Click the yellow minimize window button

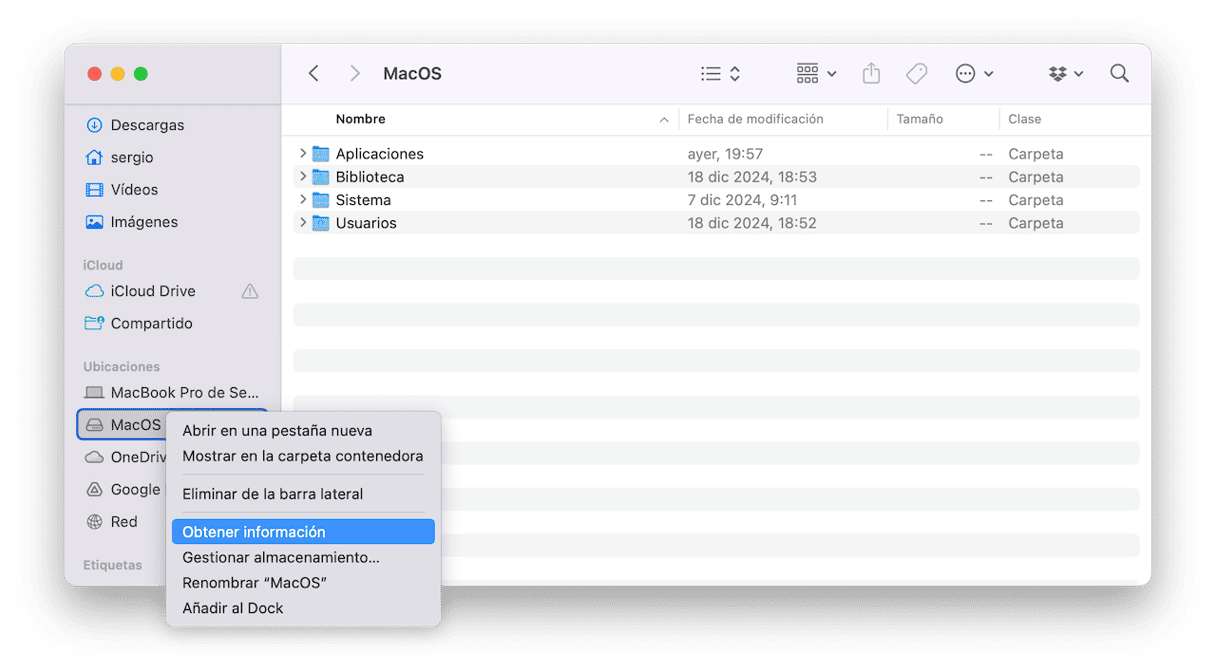click(x=118, y=74)
